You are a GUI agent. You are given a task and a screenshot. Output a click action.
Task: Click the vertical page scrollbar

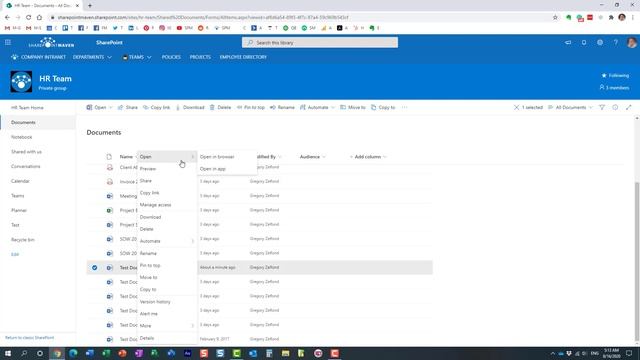point(637,261)
